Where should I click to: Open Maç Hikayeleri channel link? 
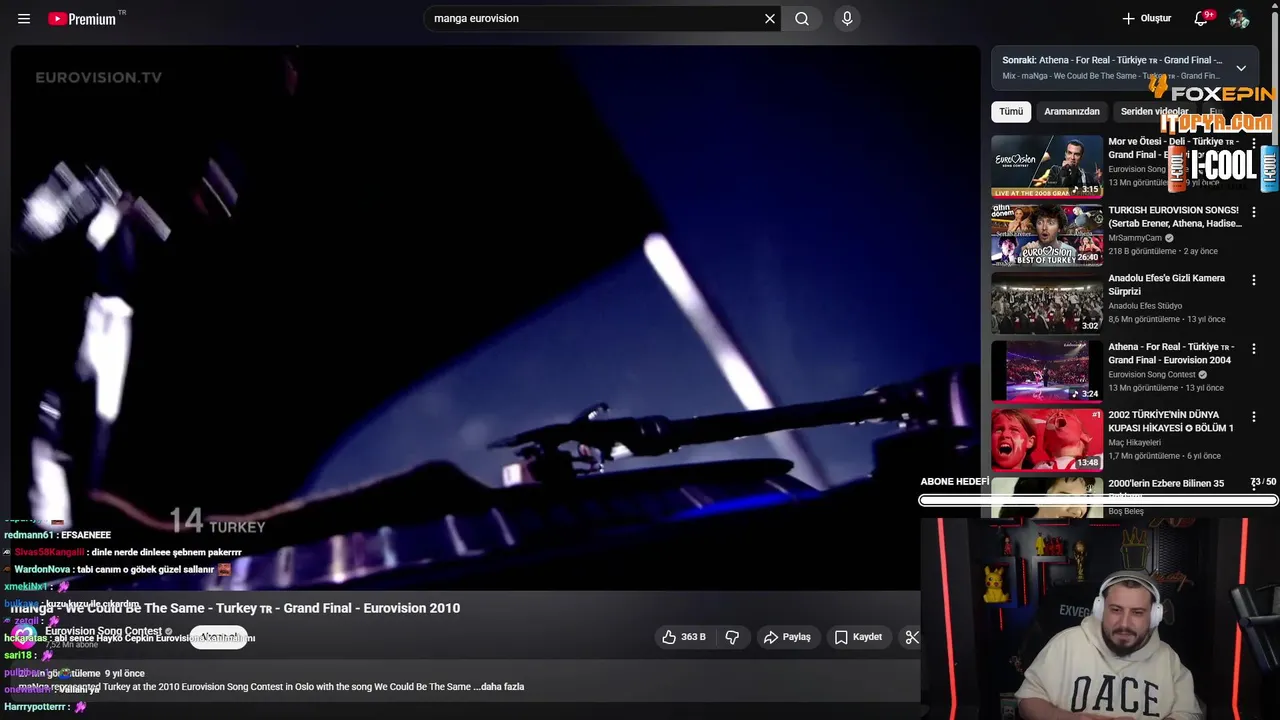(1134, 442)
